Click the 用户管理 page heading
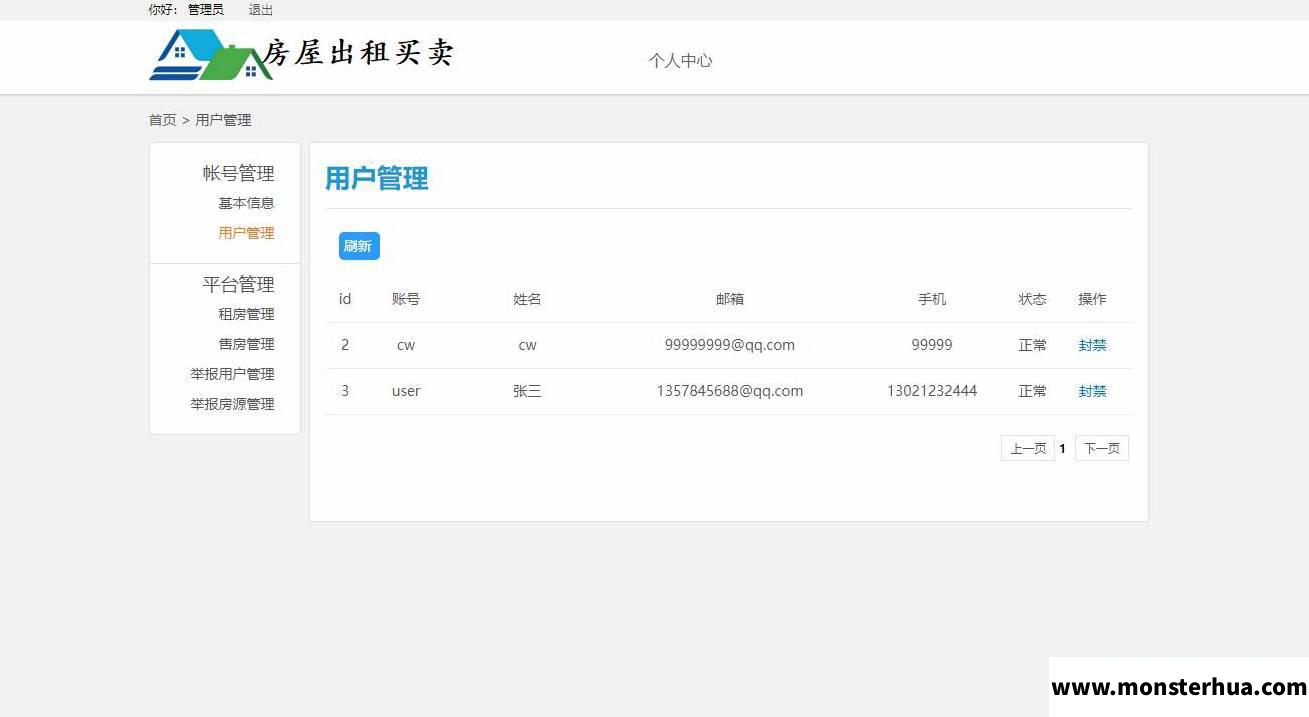Image resolution: width=1309 pixels, height=717 pixels. pyautogui.click(x=377, y=179)
